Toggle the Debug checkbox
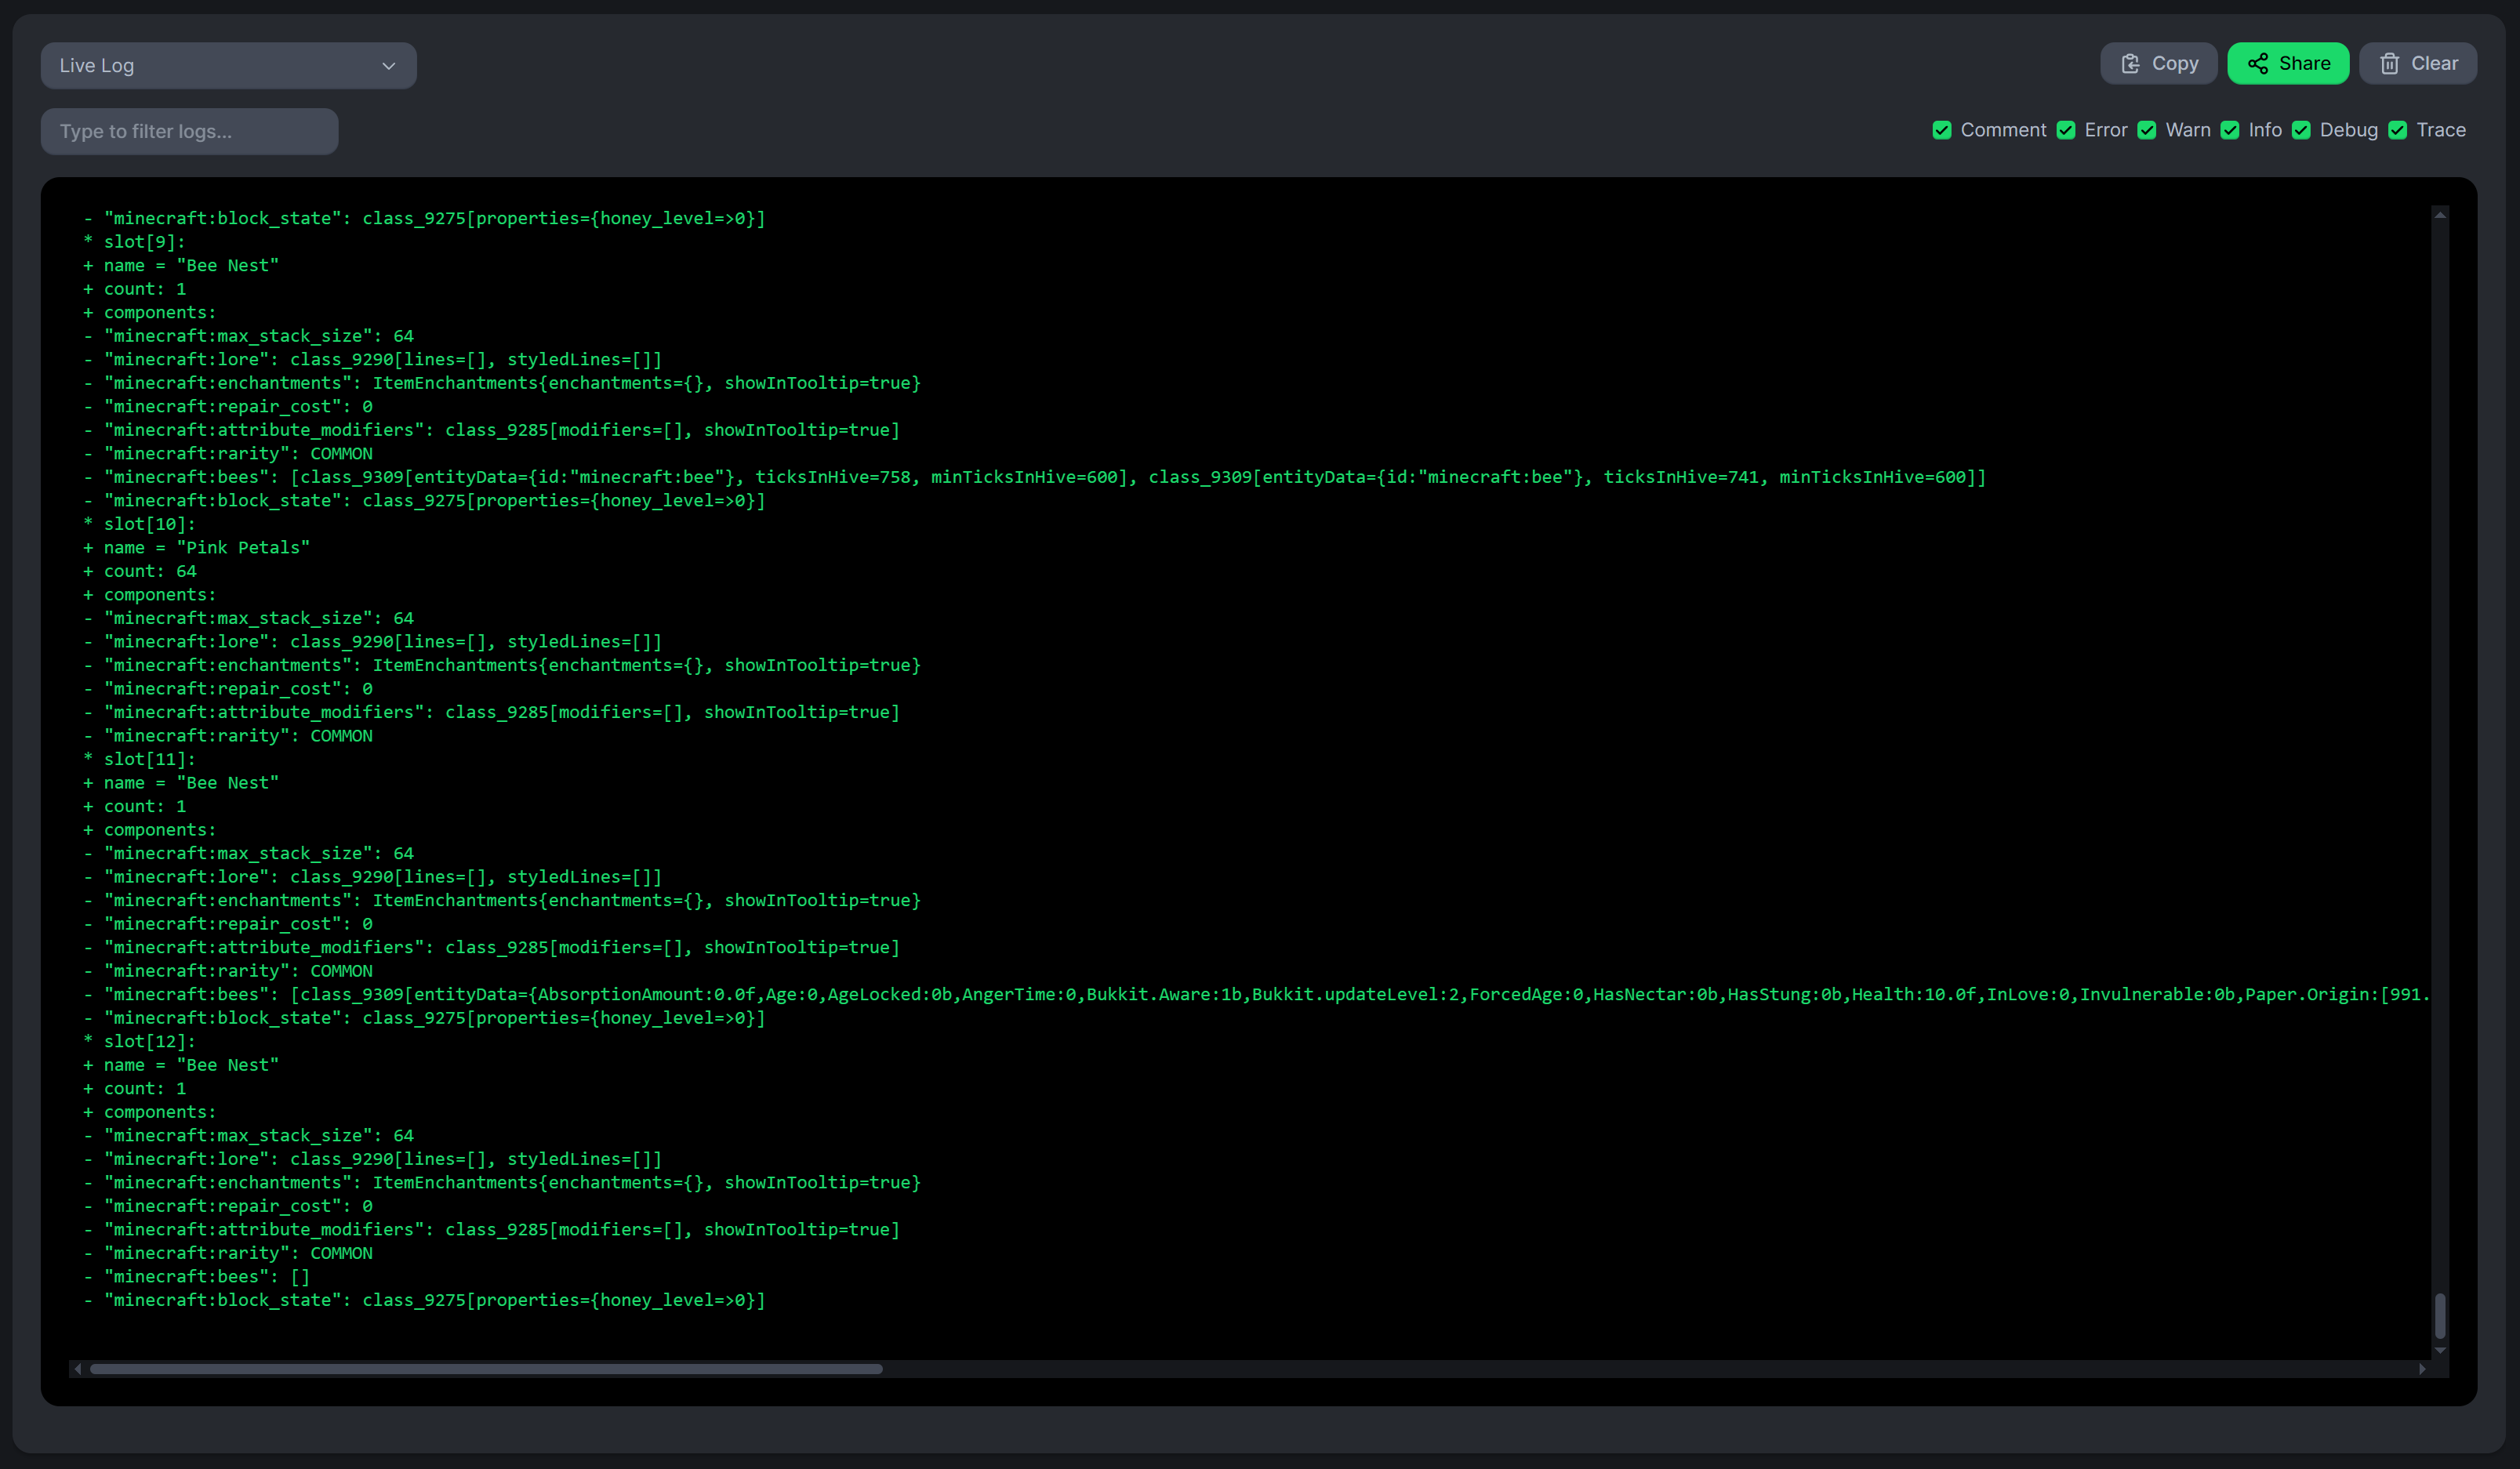 point(2300,130)
